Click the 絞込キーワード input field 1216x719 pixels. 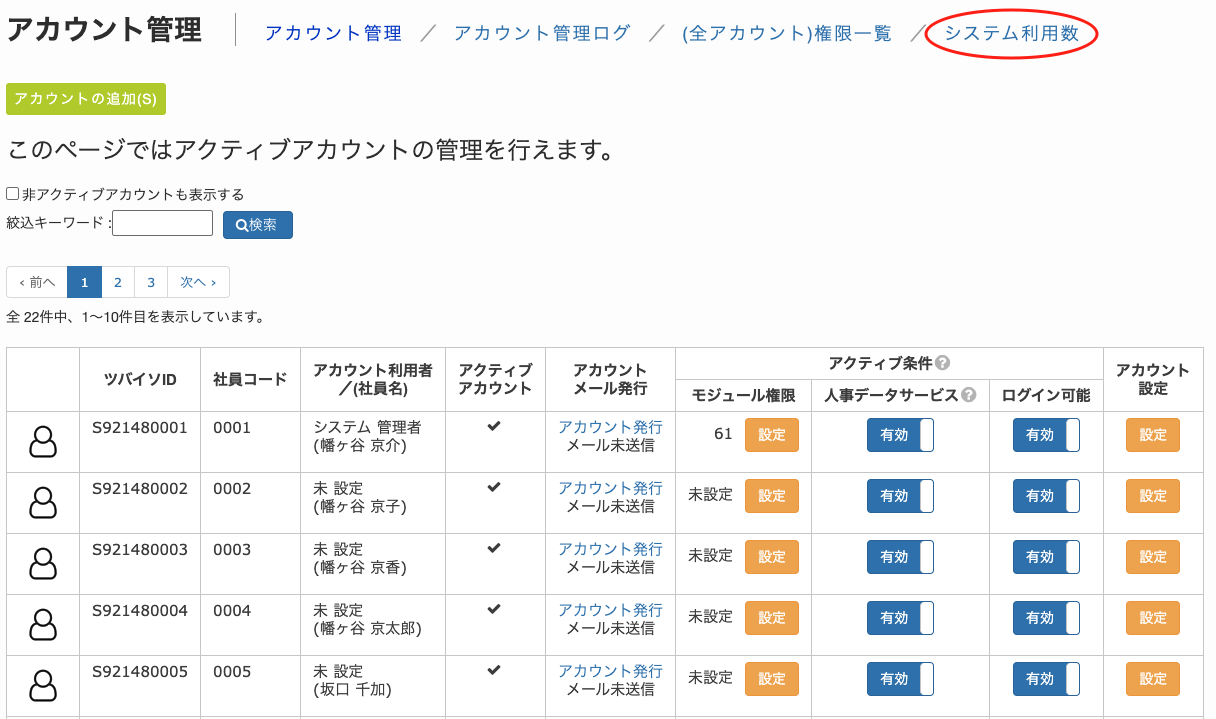(x=162, y=223)
